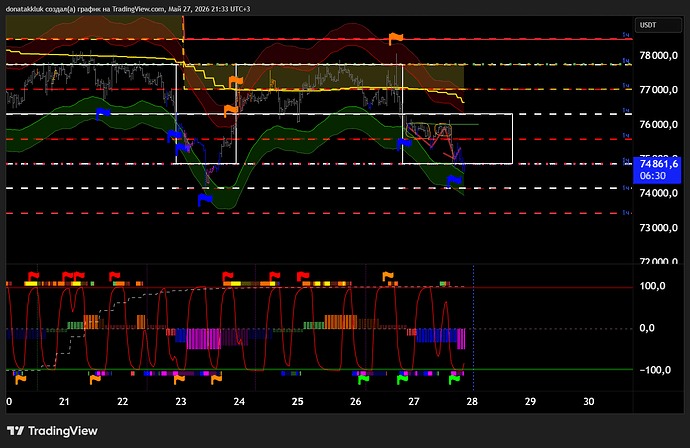Click the leftmost orange flag under the oscillator
The height and width of the screenshot is (448, 690).
[x=20, y=379]
